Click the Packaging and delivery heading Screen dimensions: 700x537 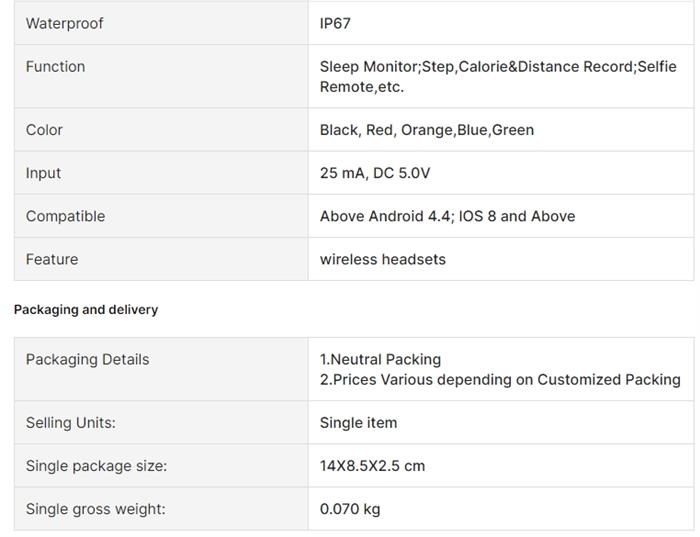tap(86, 309)
